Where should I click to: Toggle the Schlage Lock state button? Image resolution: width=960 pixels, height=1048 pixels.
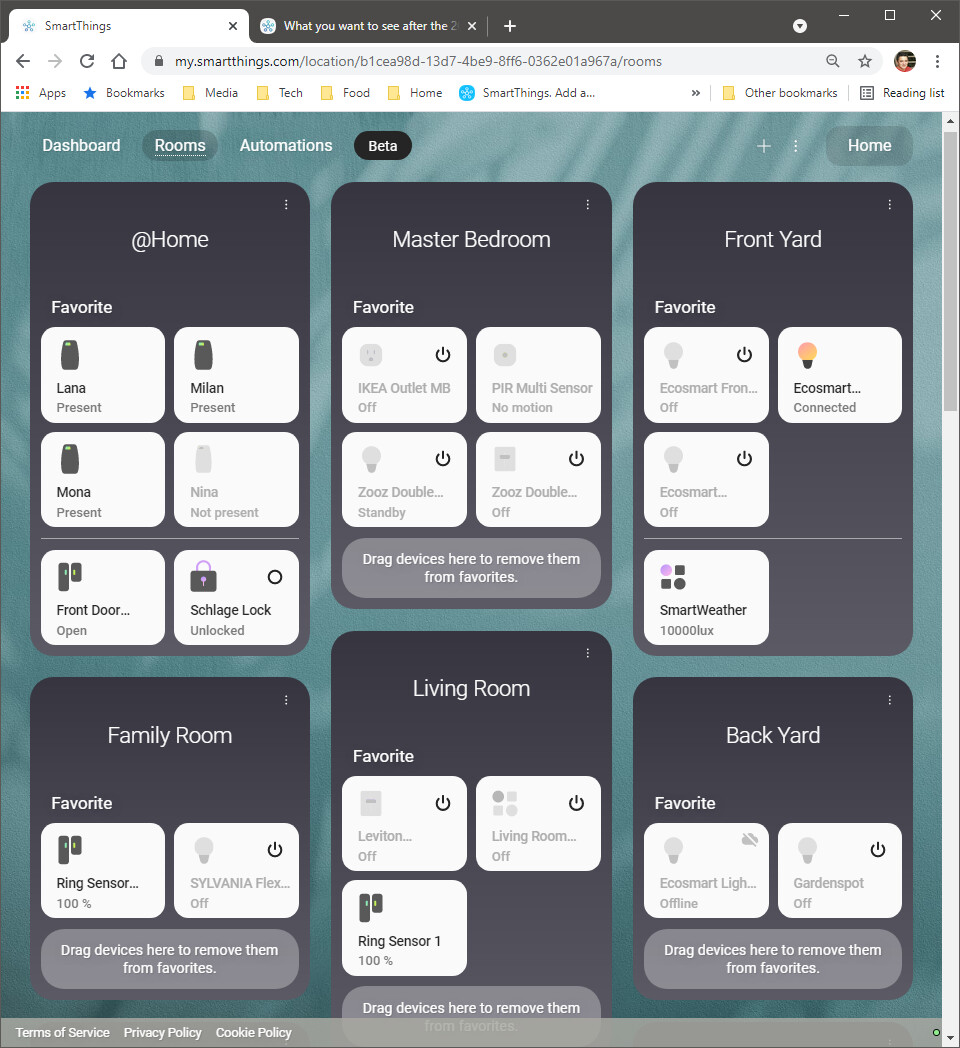coord(275,577)
